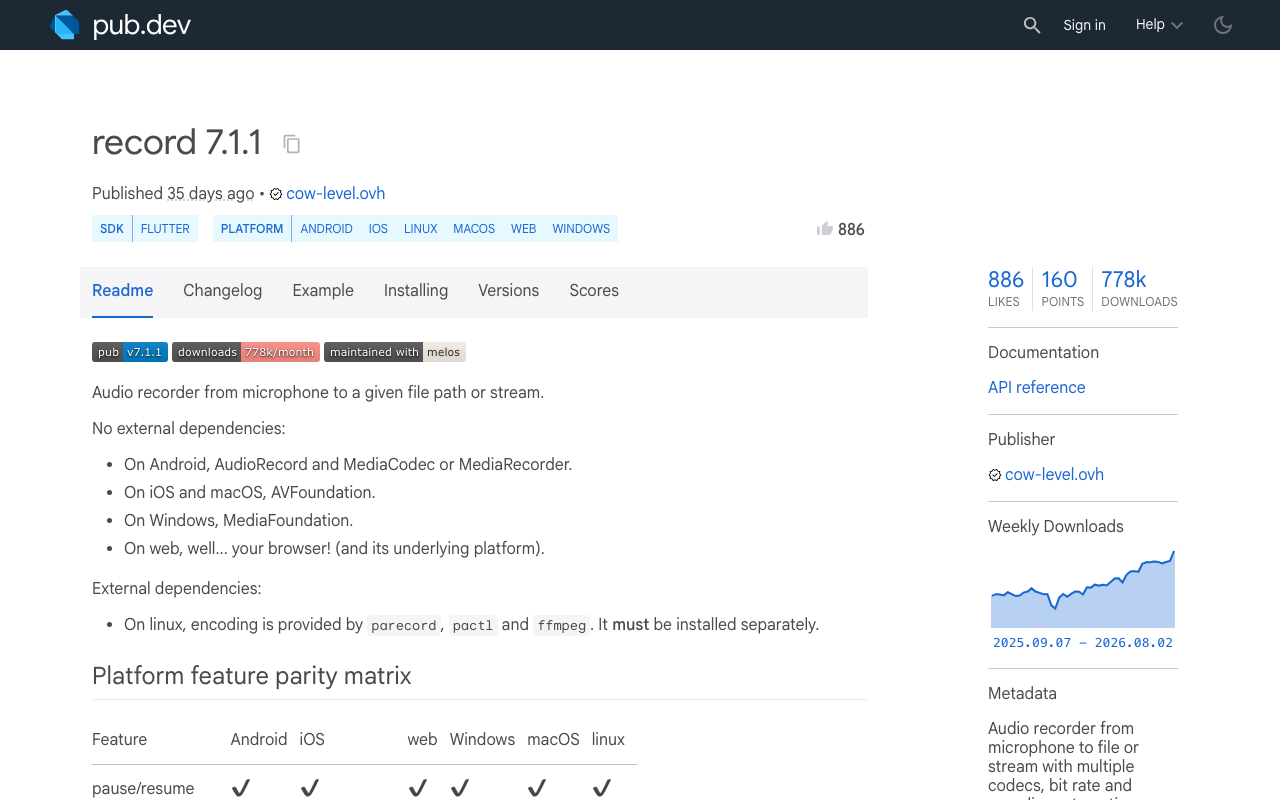Open the API reference link
The image size is (1280, 800).
[1036, 388]
